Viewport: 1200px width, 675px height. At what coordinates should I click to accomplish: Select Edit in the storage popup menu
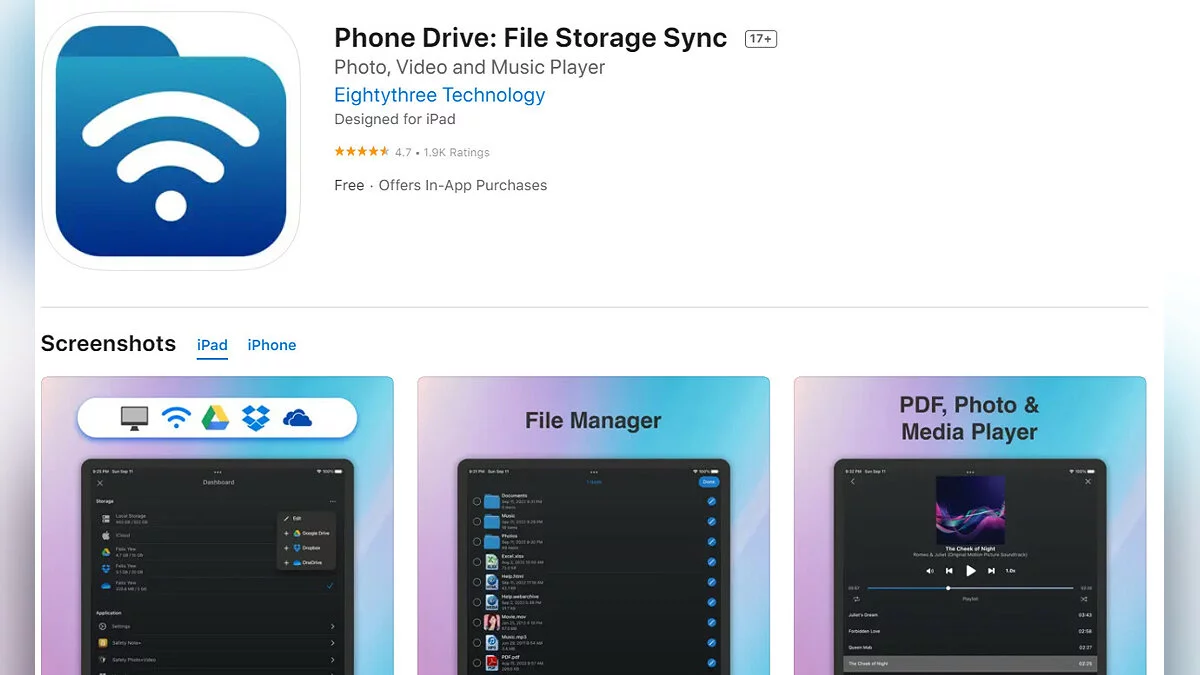[x=305, y=518]
